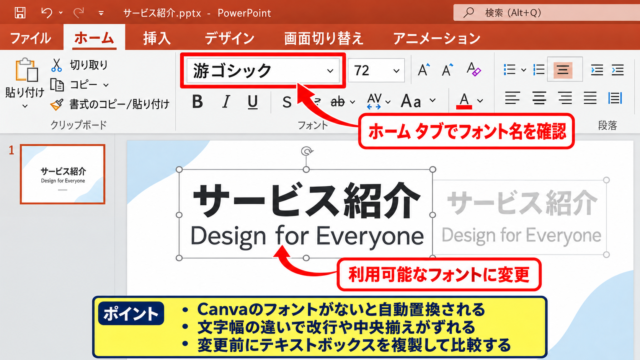Apply numbered list
This screenshot has width=640, height=360.
tap(539, 70)
